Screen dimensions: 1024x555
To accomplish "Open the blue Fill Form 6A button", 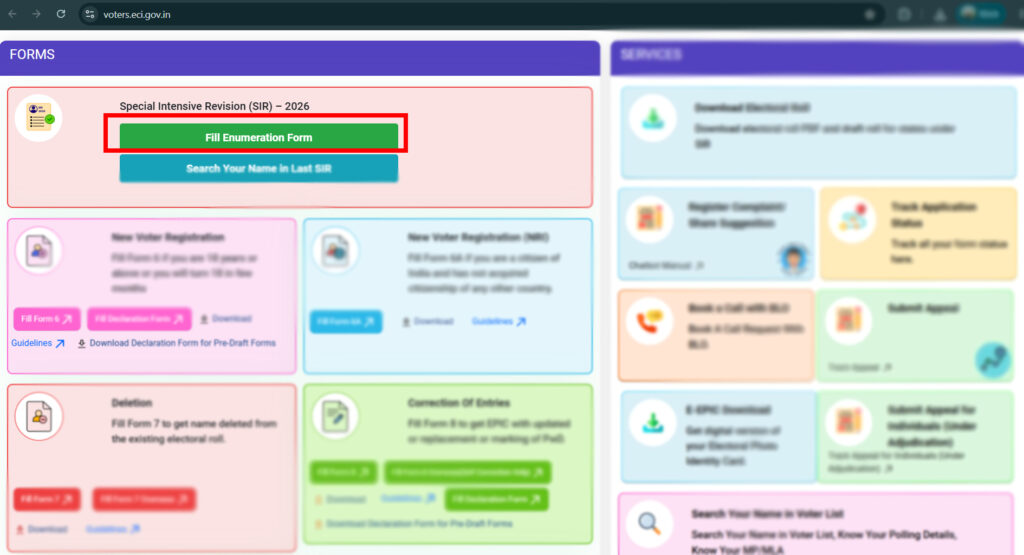I will tap(345, 321).
